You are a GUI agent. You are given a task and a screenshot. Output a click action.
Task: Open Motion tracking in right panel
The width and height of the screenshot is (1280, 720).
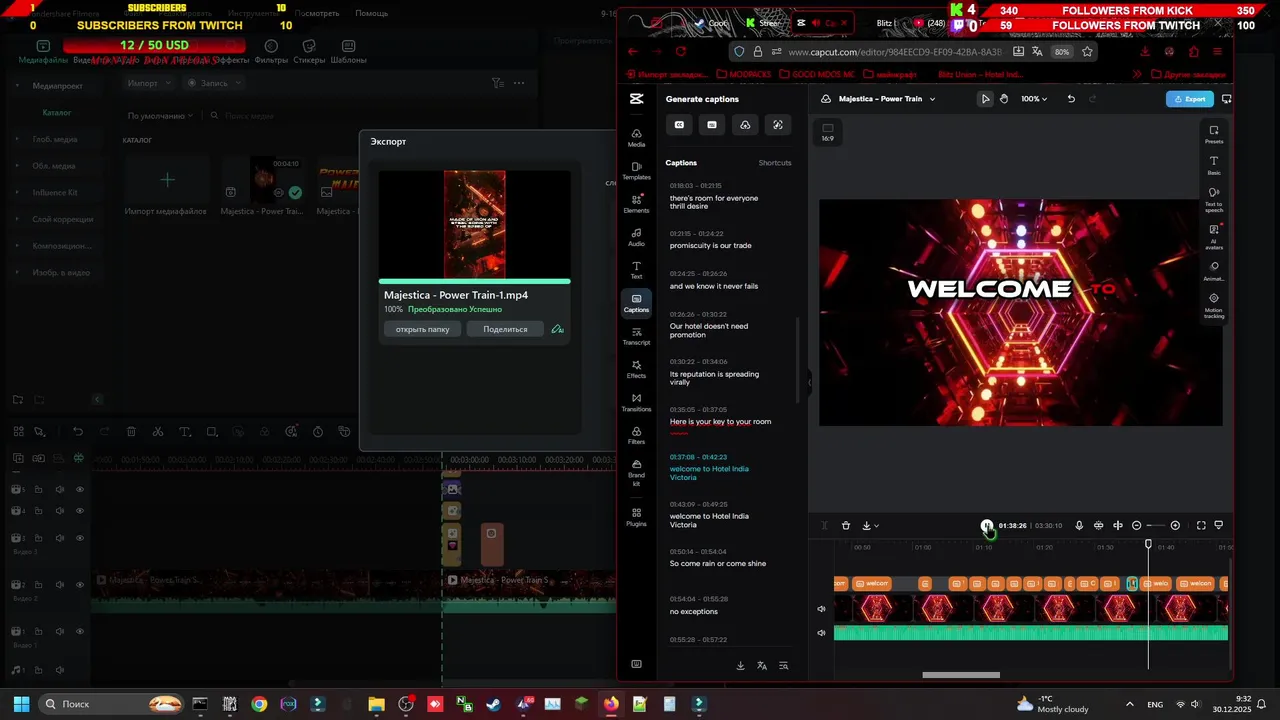1214,305
